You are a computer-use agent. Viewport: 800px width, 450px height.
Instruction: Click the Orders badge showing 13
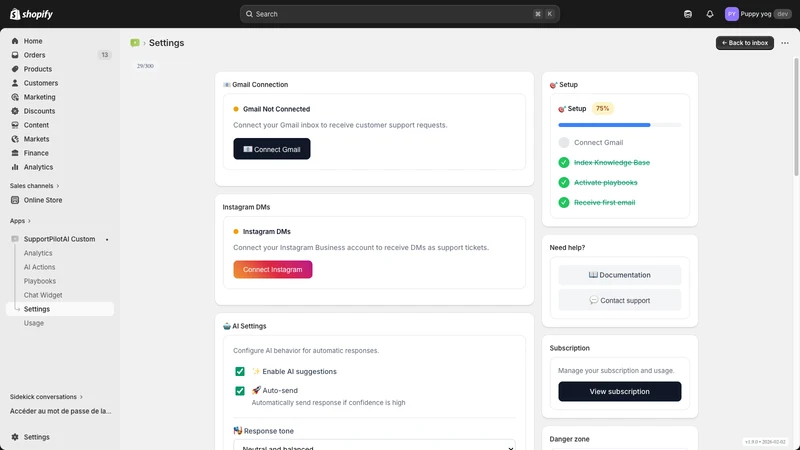coord(105,55)
